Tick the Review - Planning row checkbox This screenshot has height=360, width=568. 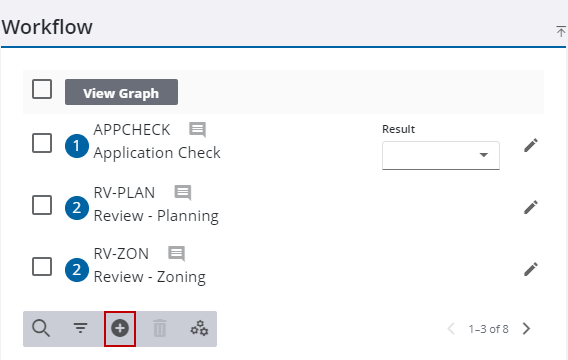pos(42,205)
